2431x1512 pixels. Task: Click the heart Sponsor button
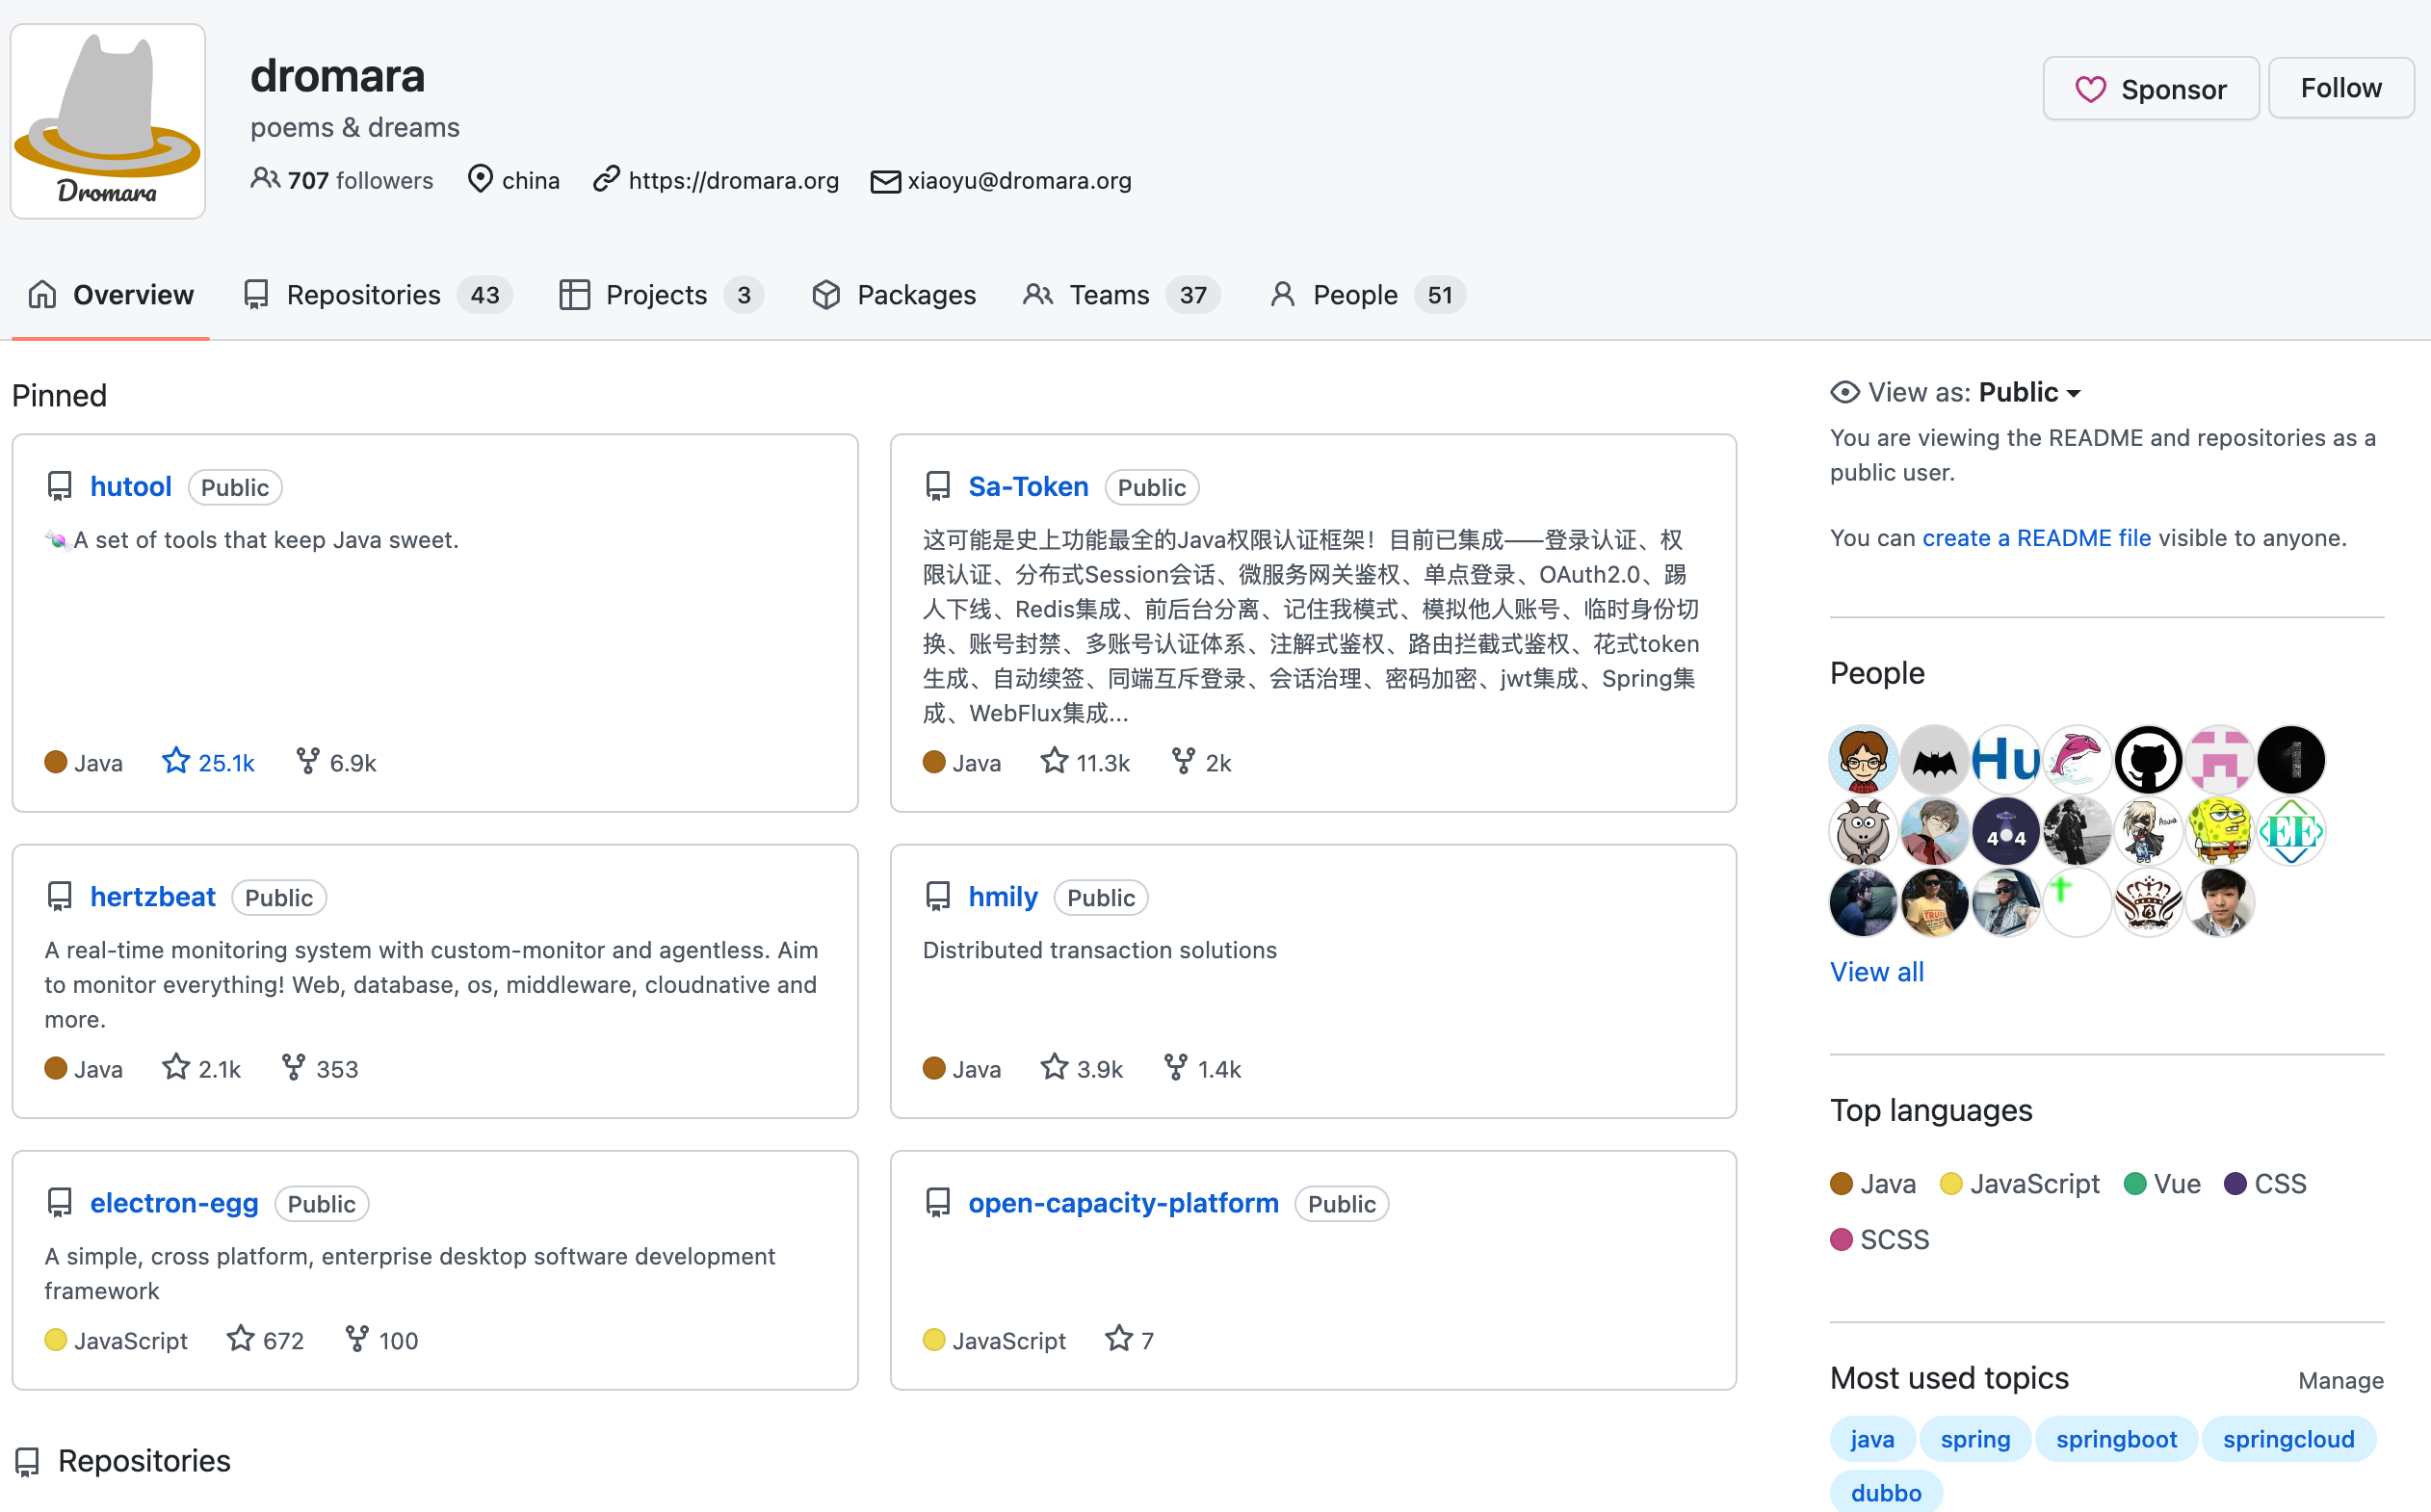point(2150,89)
